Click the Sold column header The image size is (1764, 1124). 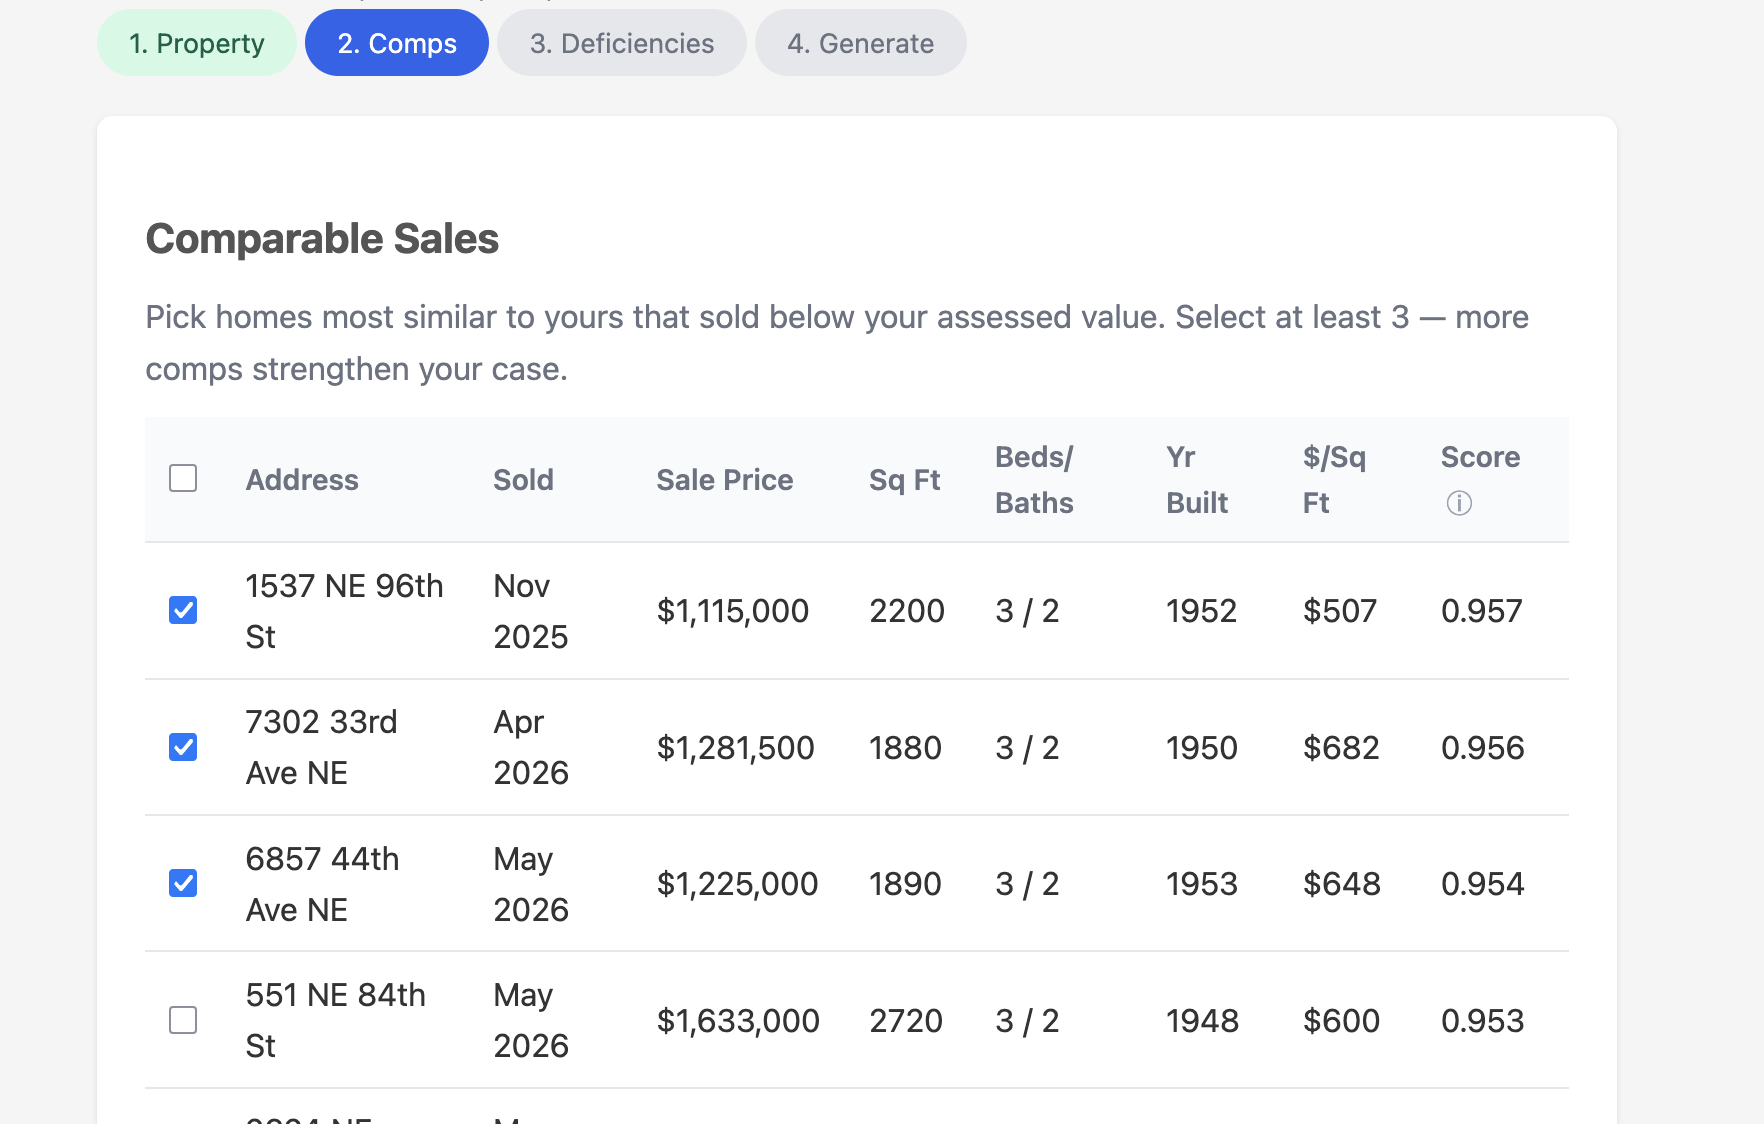[523, 480]
